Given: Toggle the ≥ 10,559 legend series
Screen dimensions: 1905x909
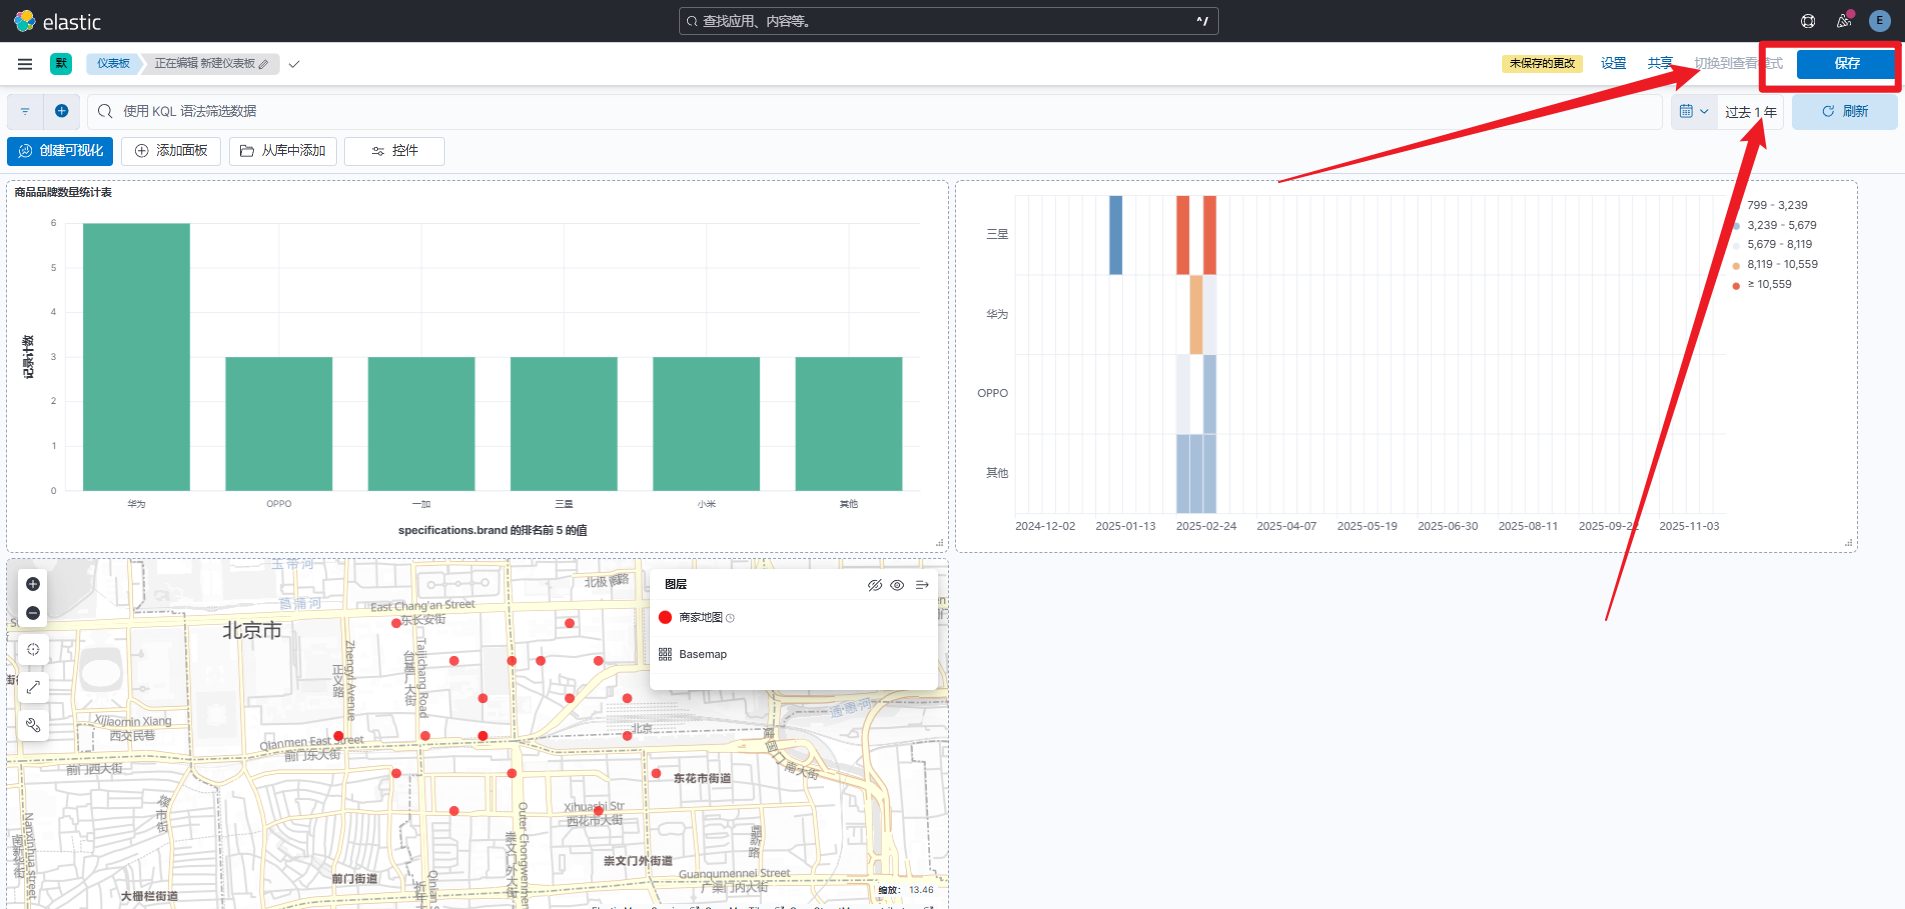Looking at the screenshot, I should coord(1769,284).
